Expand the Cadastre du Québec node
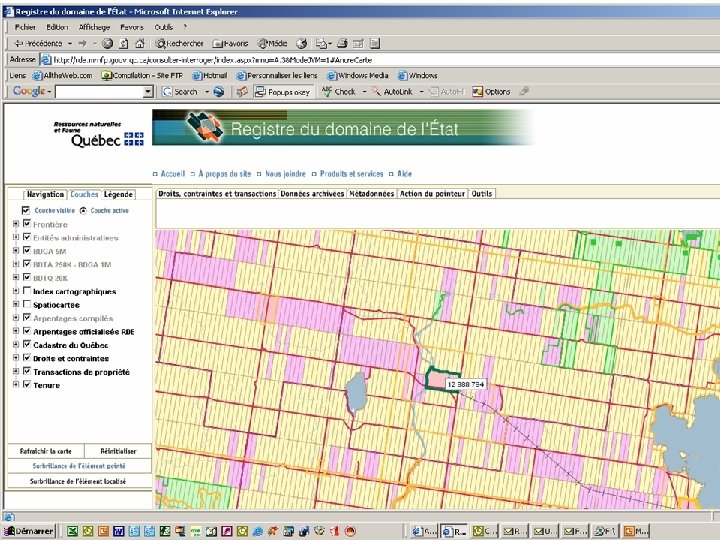 pos(16,344)
